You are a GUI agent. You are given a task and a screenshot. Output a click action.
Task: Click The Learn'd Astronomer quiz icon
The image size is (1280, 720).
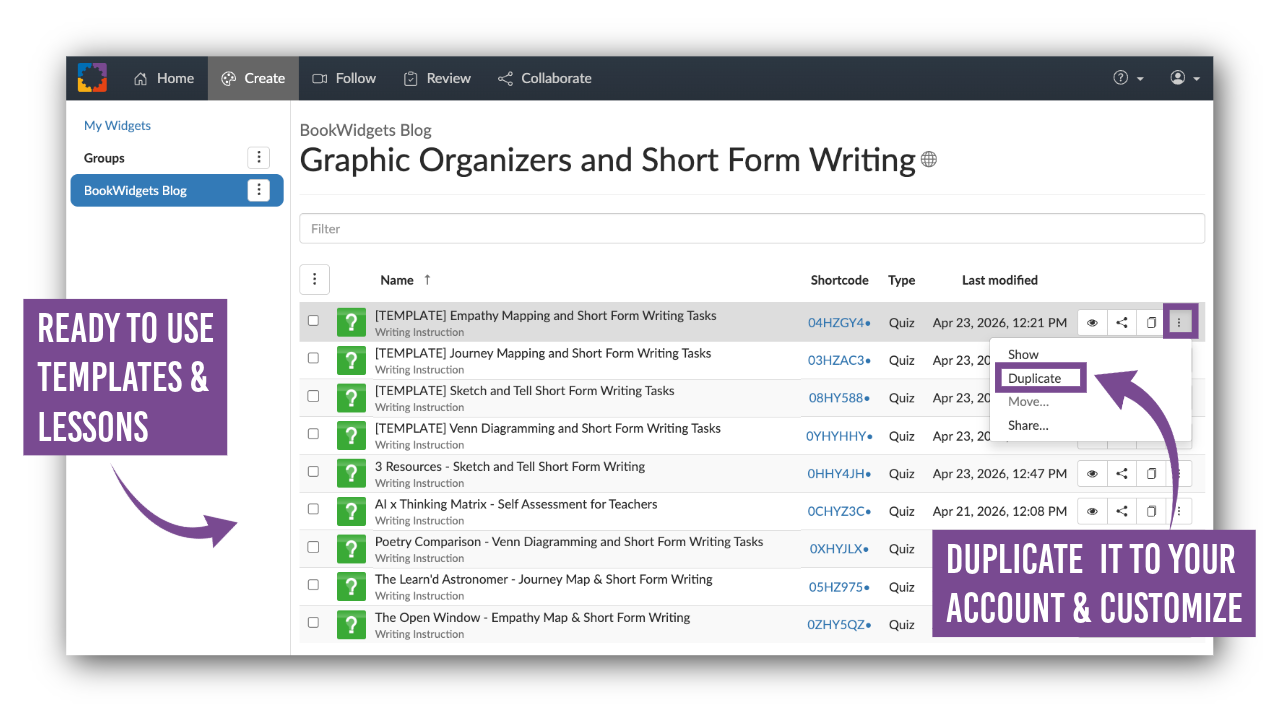pyautogui.click(x=351, y=586)
